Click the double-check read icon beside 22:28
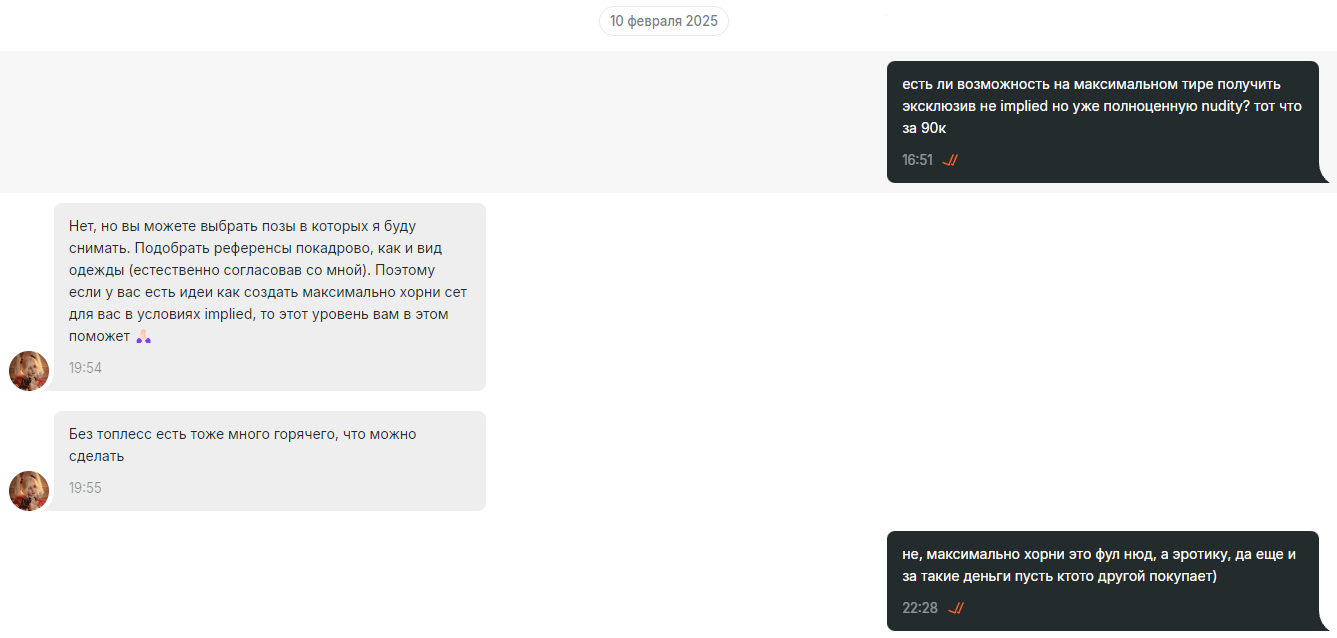The height and width of the screenshot is (638, 1337). (x=955, y=608)
